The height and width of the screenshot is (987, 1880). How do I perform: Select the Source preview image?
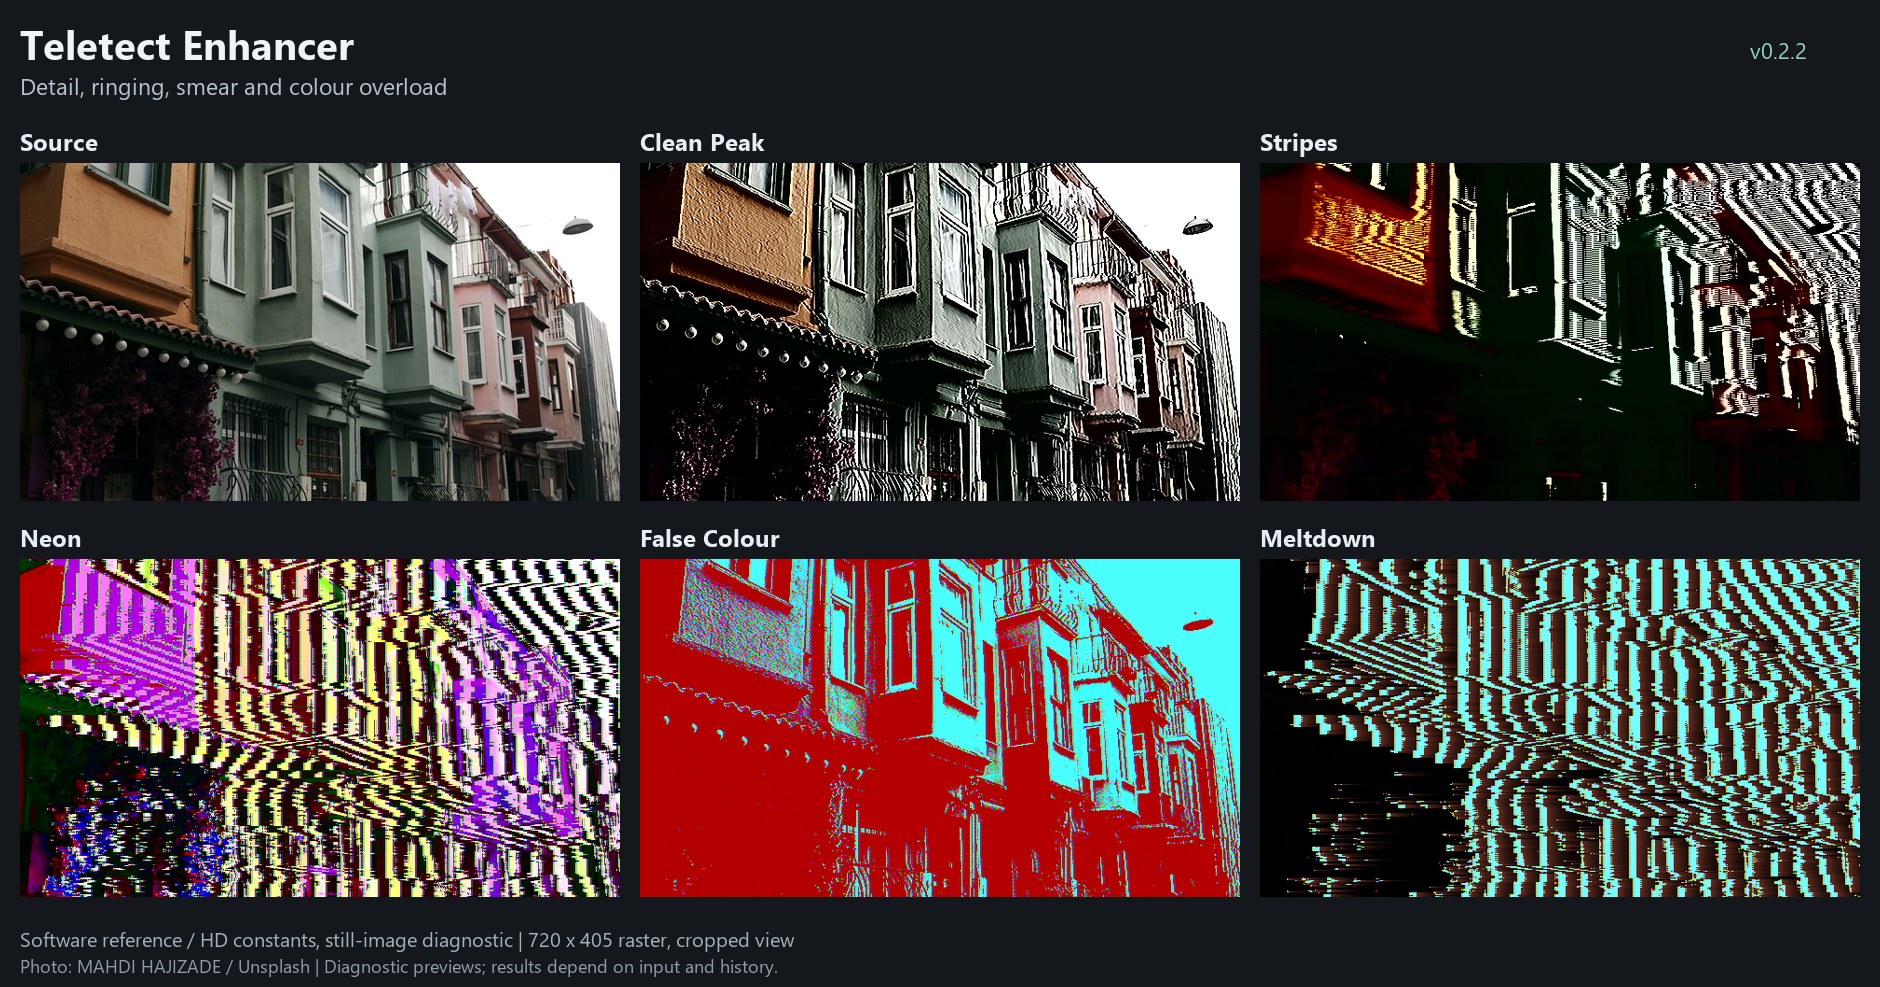320,332
